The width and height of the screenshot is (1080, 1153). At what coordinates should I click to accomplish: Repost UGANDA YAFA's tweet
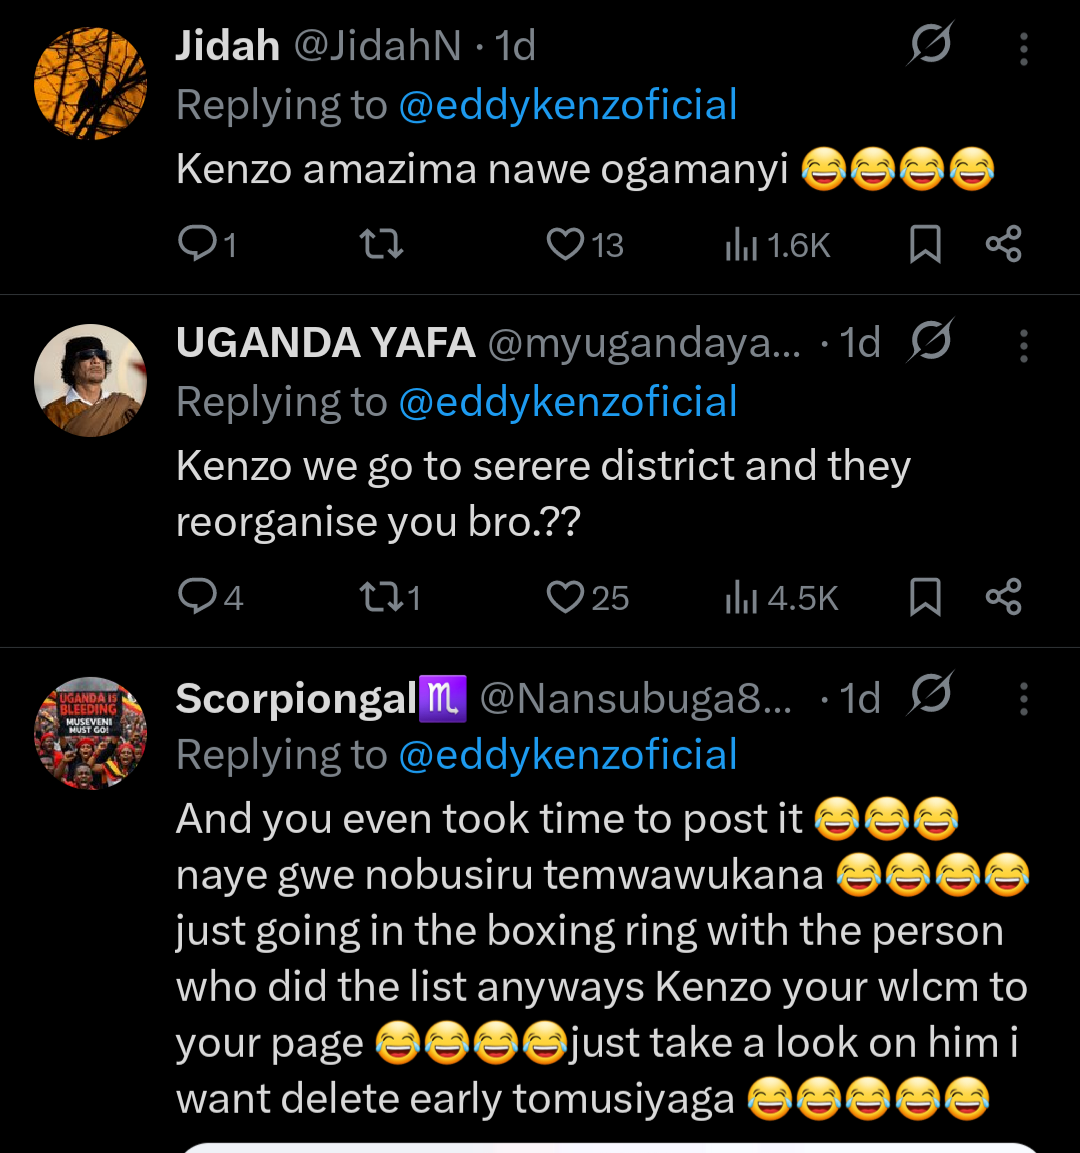click(381, 597)
